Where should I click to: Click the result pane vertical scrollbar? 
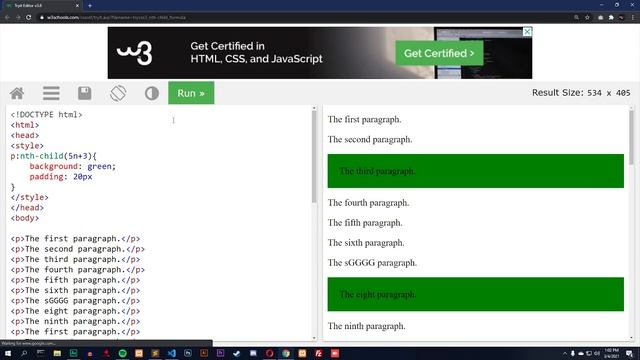pyautogui.click(x=631, y=137)
